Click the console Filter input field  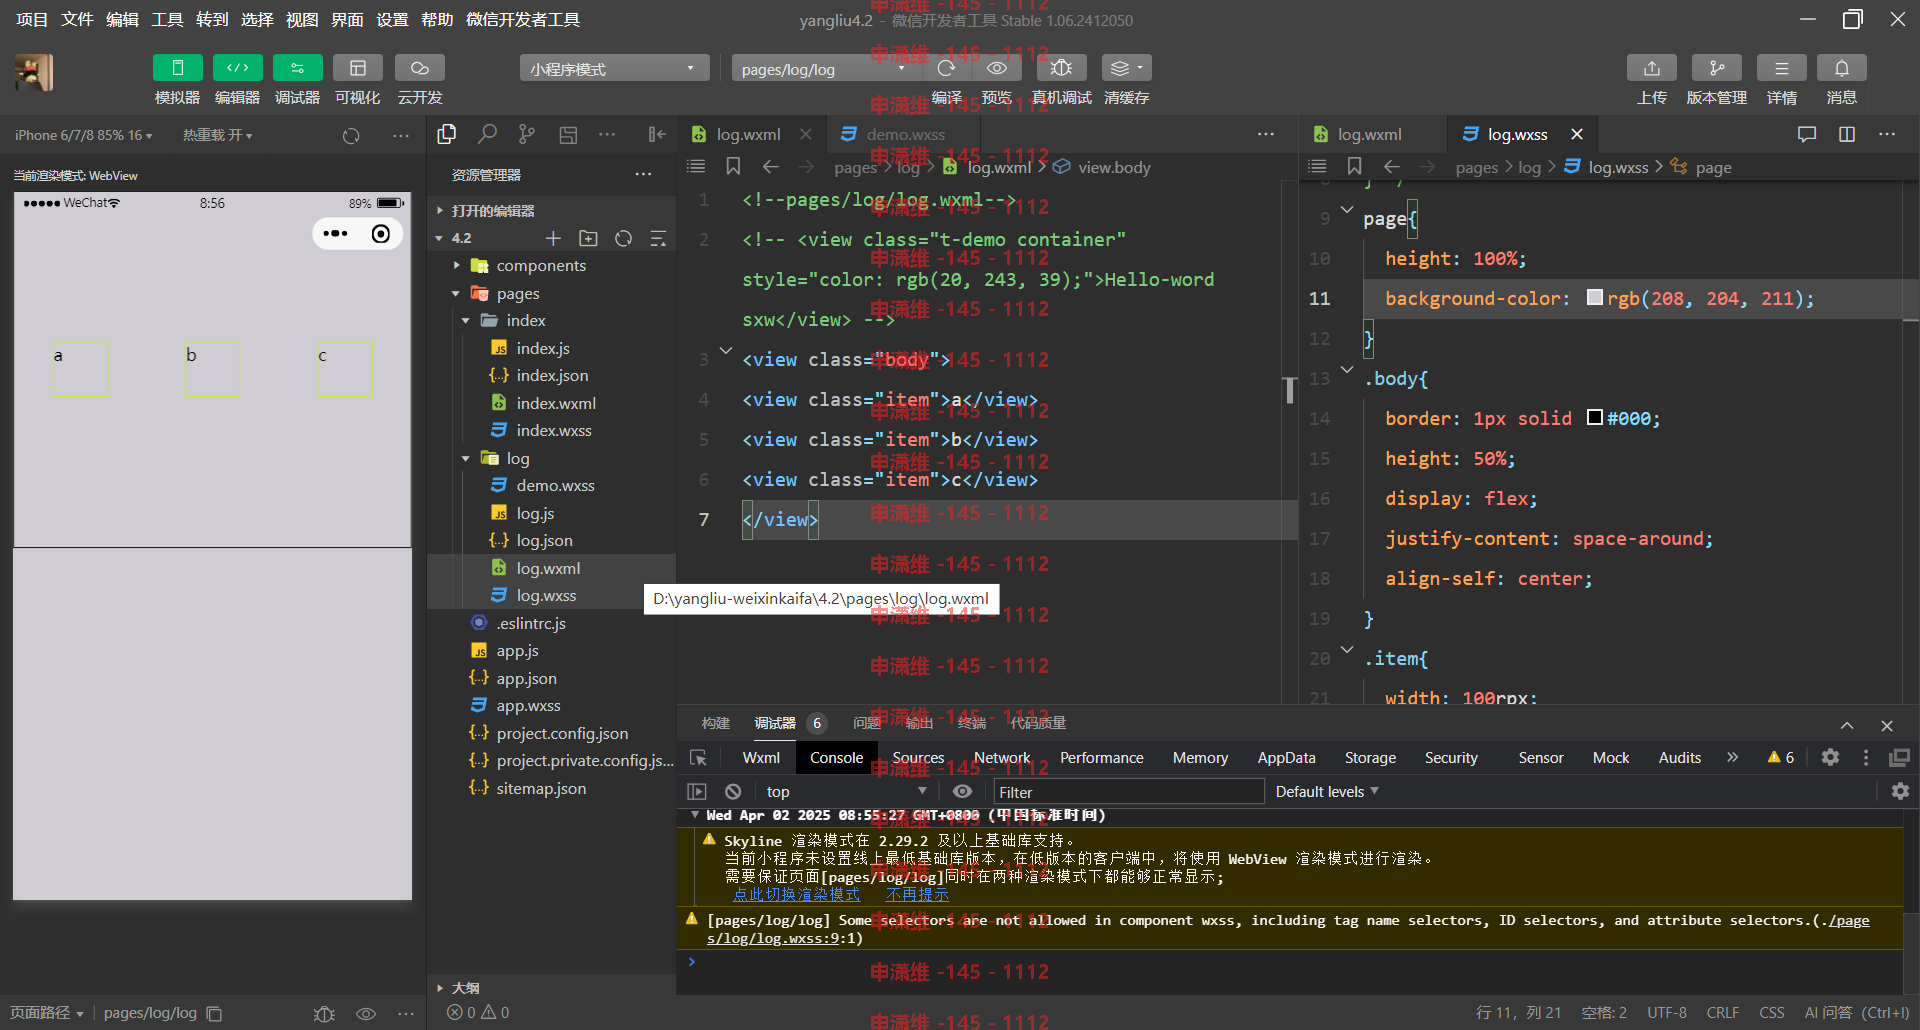point(1128,792)
